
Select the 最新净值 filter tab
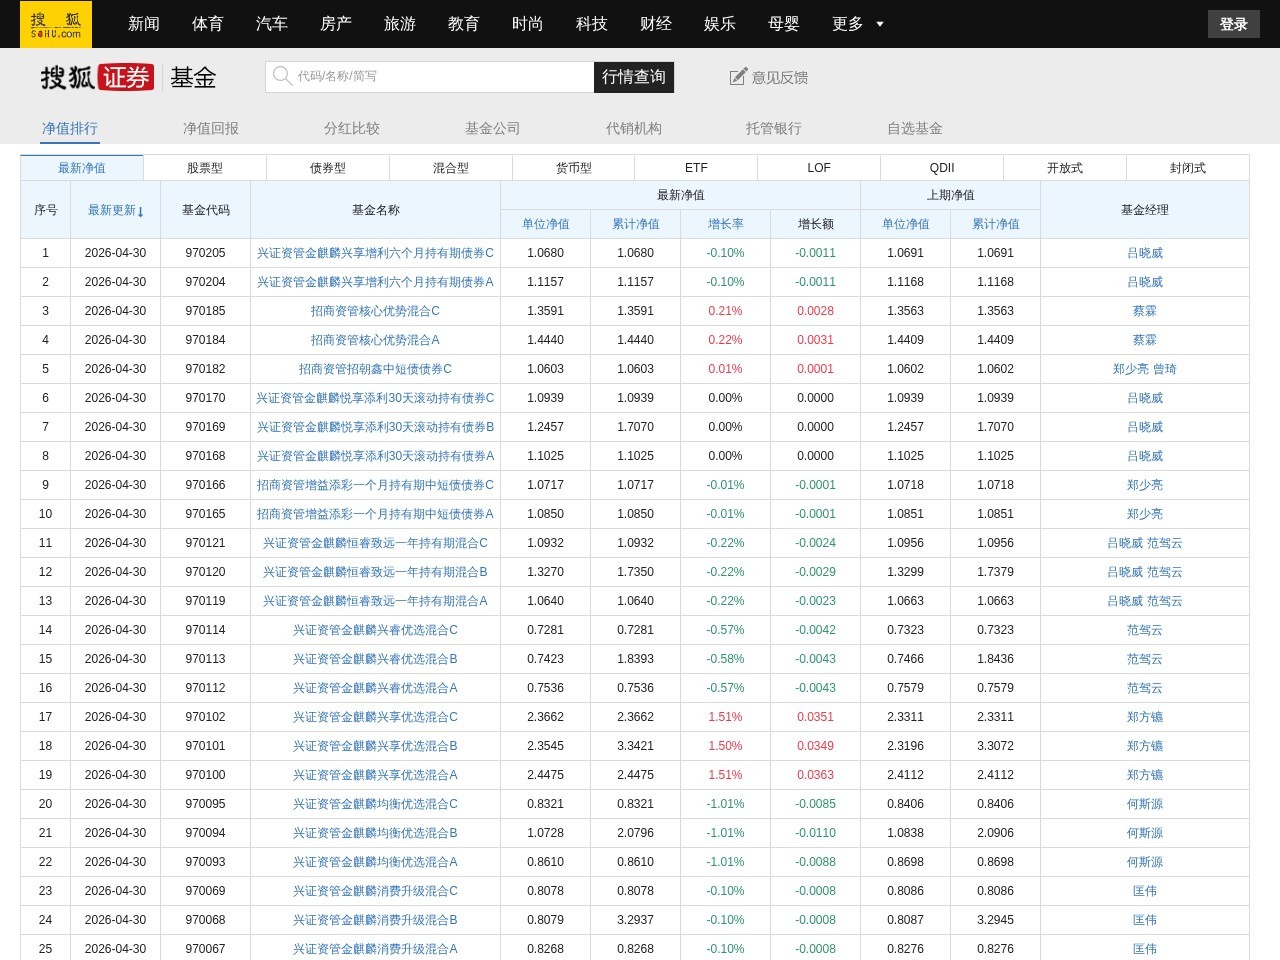click(x=82, y=168)
